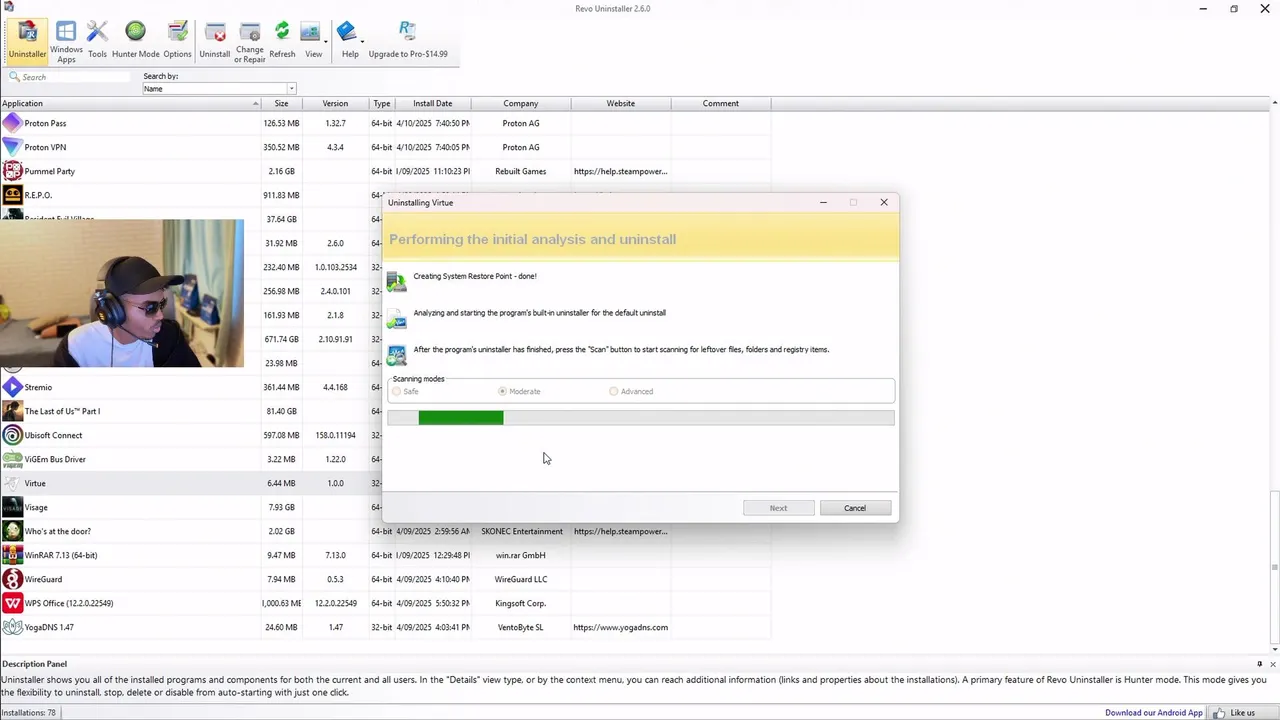1280x720 pixels.
Task: Sort by the Type column header
Action: pos(382,103)
